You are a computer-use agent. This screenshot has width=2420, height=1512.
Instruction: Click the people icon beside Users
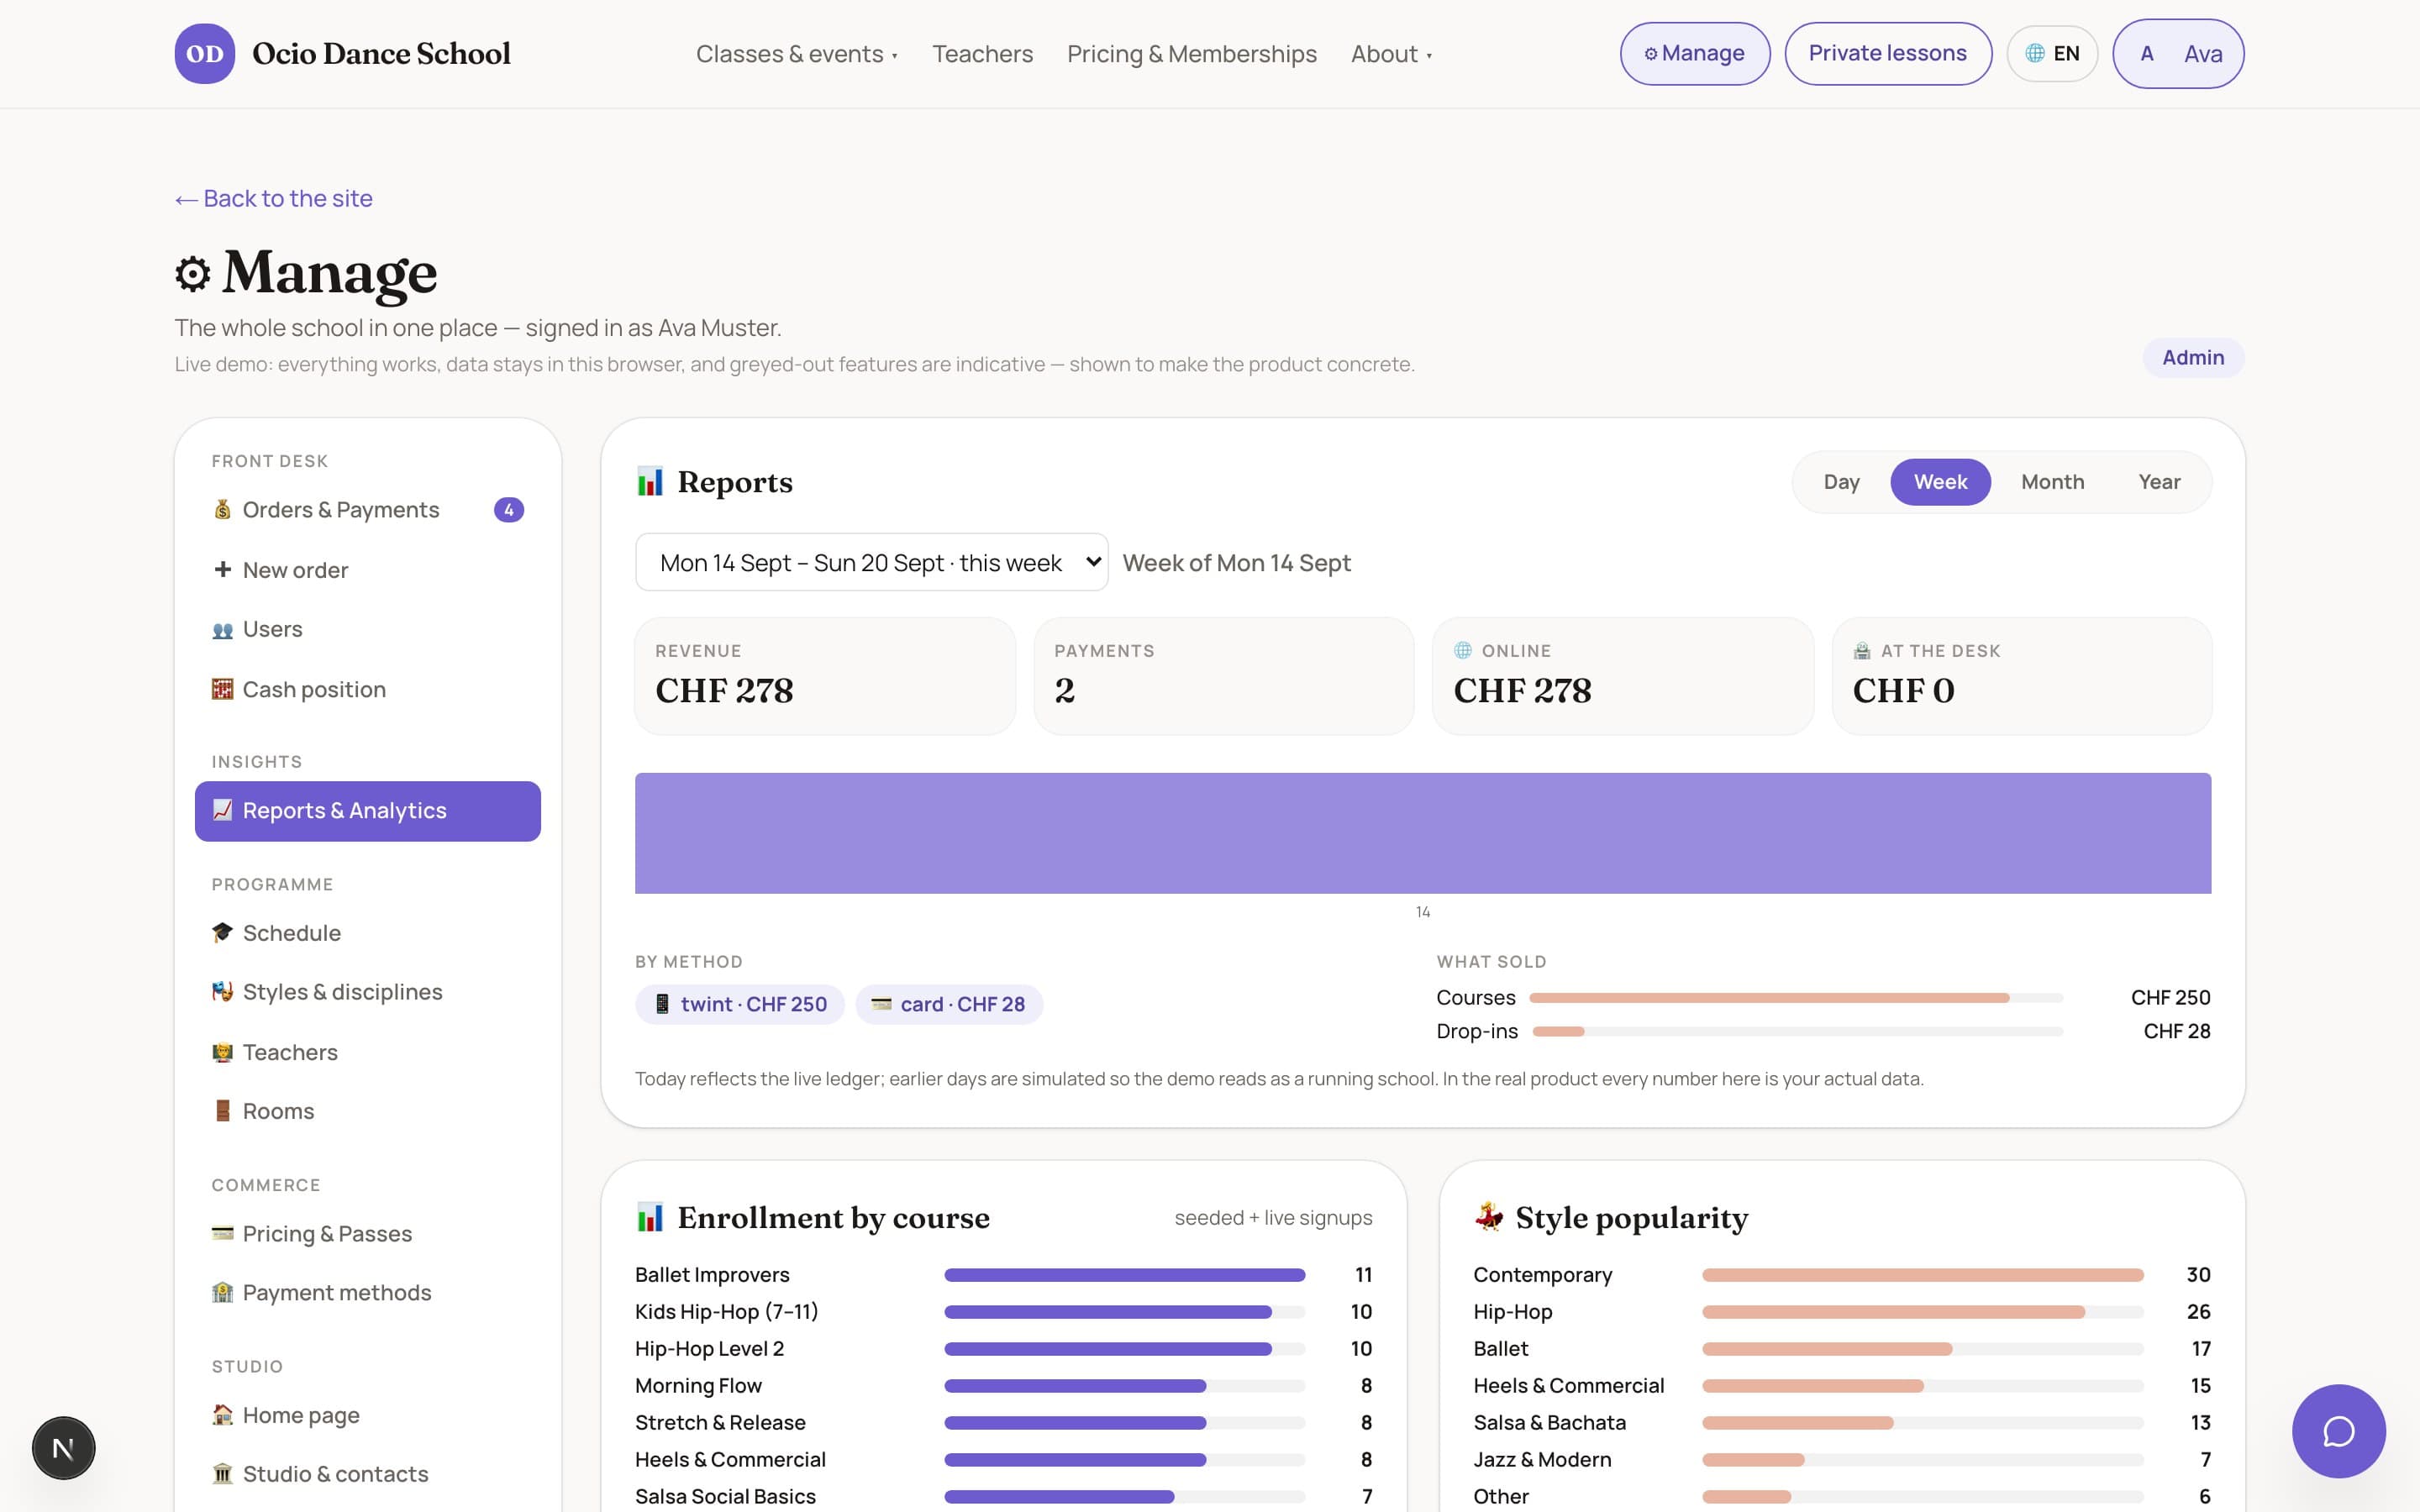(222, 630)
